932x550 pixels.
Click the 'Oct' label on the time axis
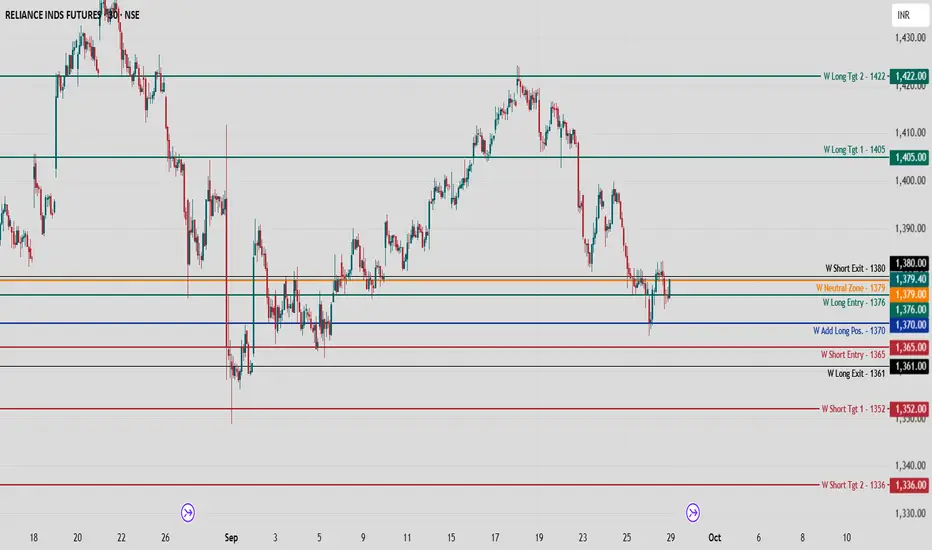click(714, 538)
